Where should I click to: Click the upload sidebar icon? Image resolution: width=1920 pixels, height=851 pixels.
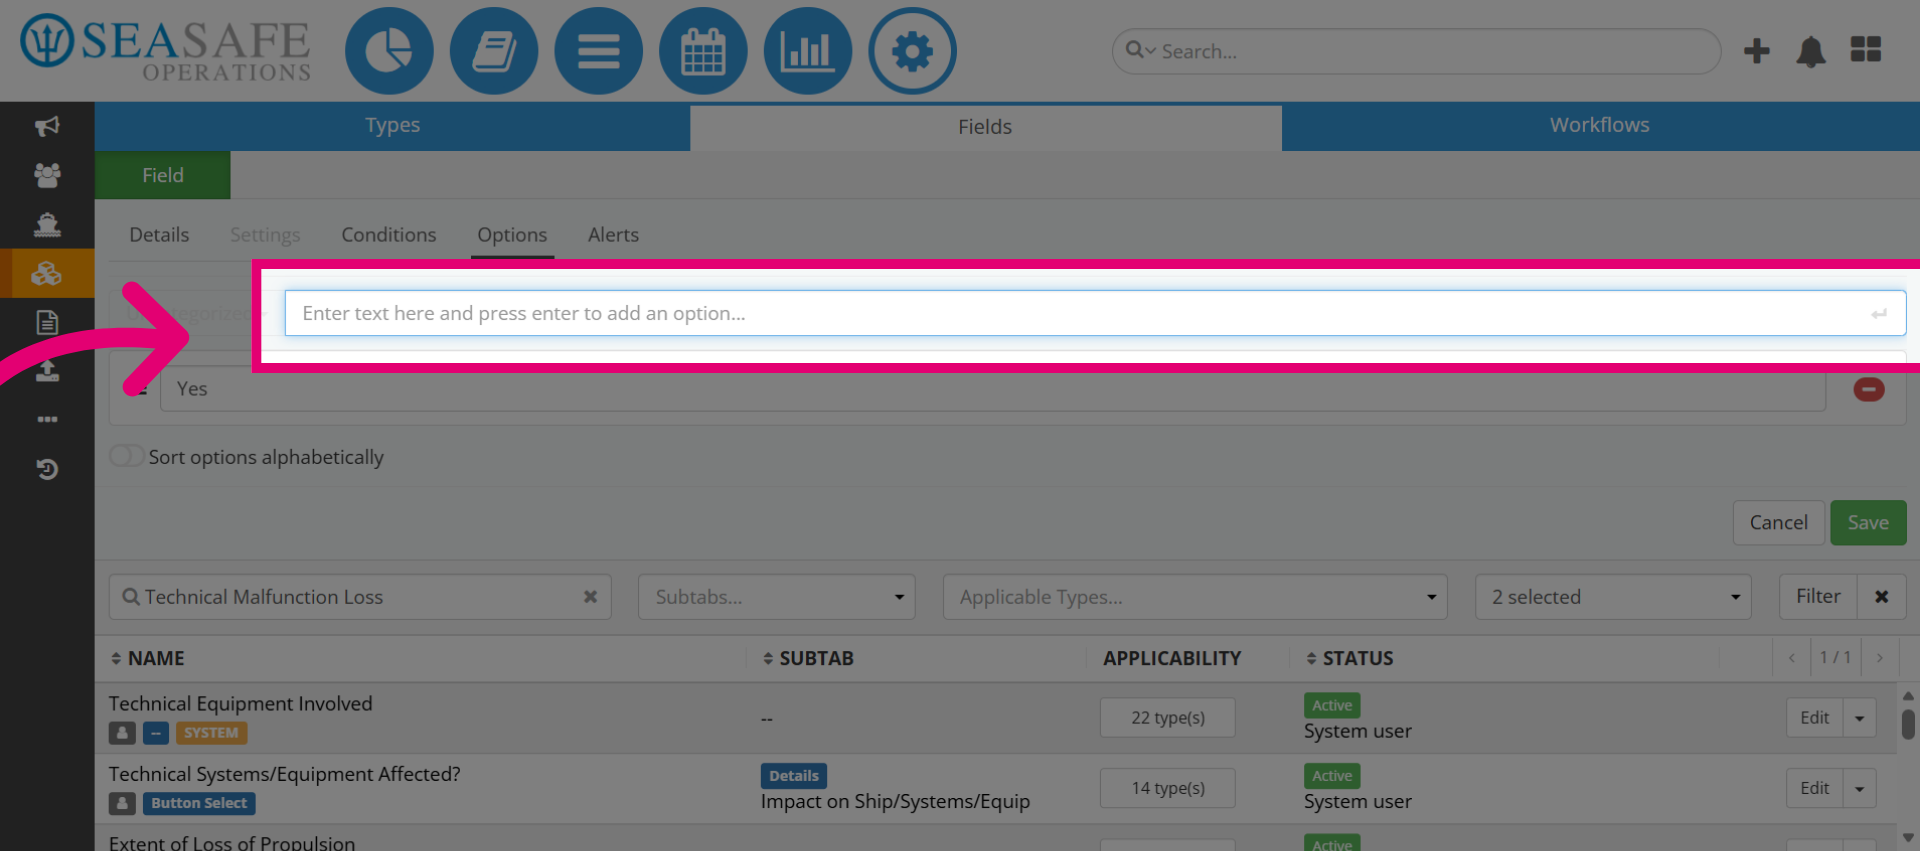click(47, 371)
